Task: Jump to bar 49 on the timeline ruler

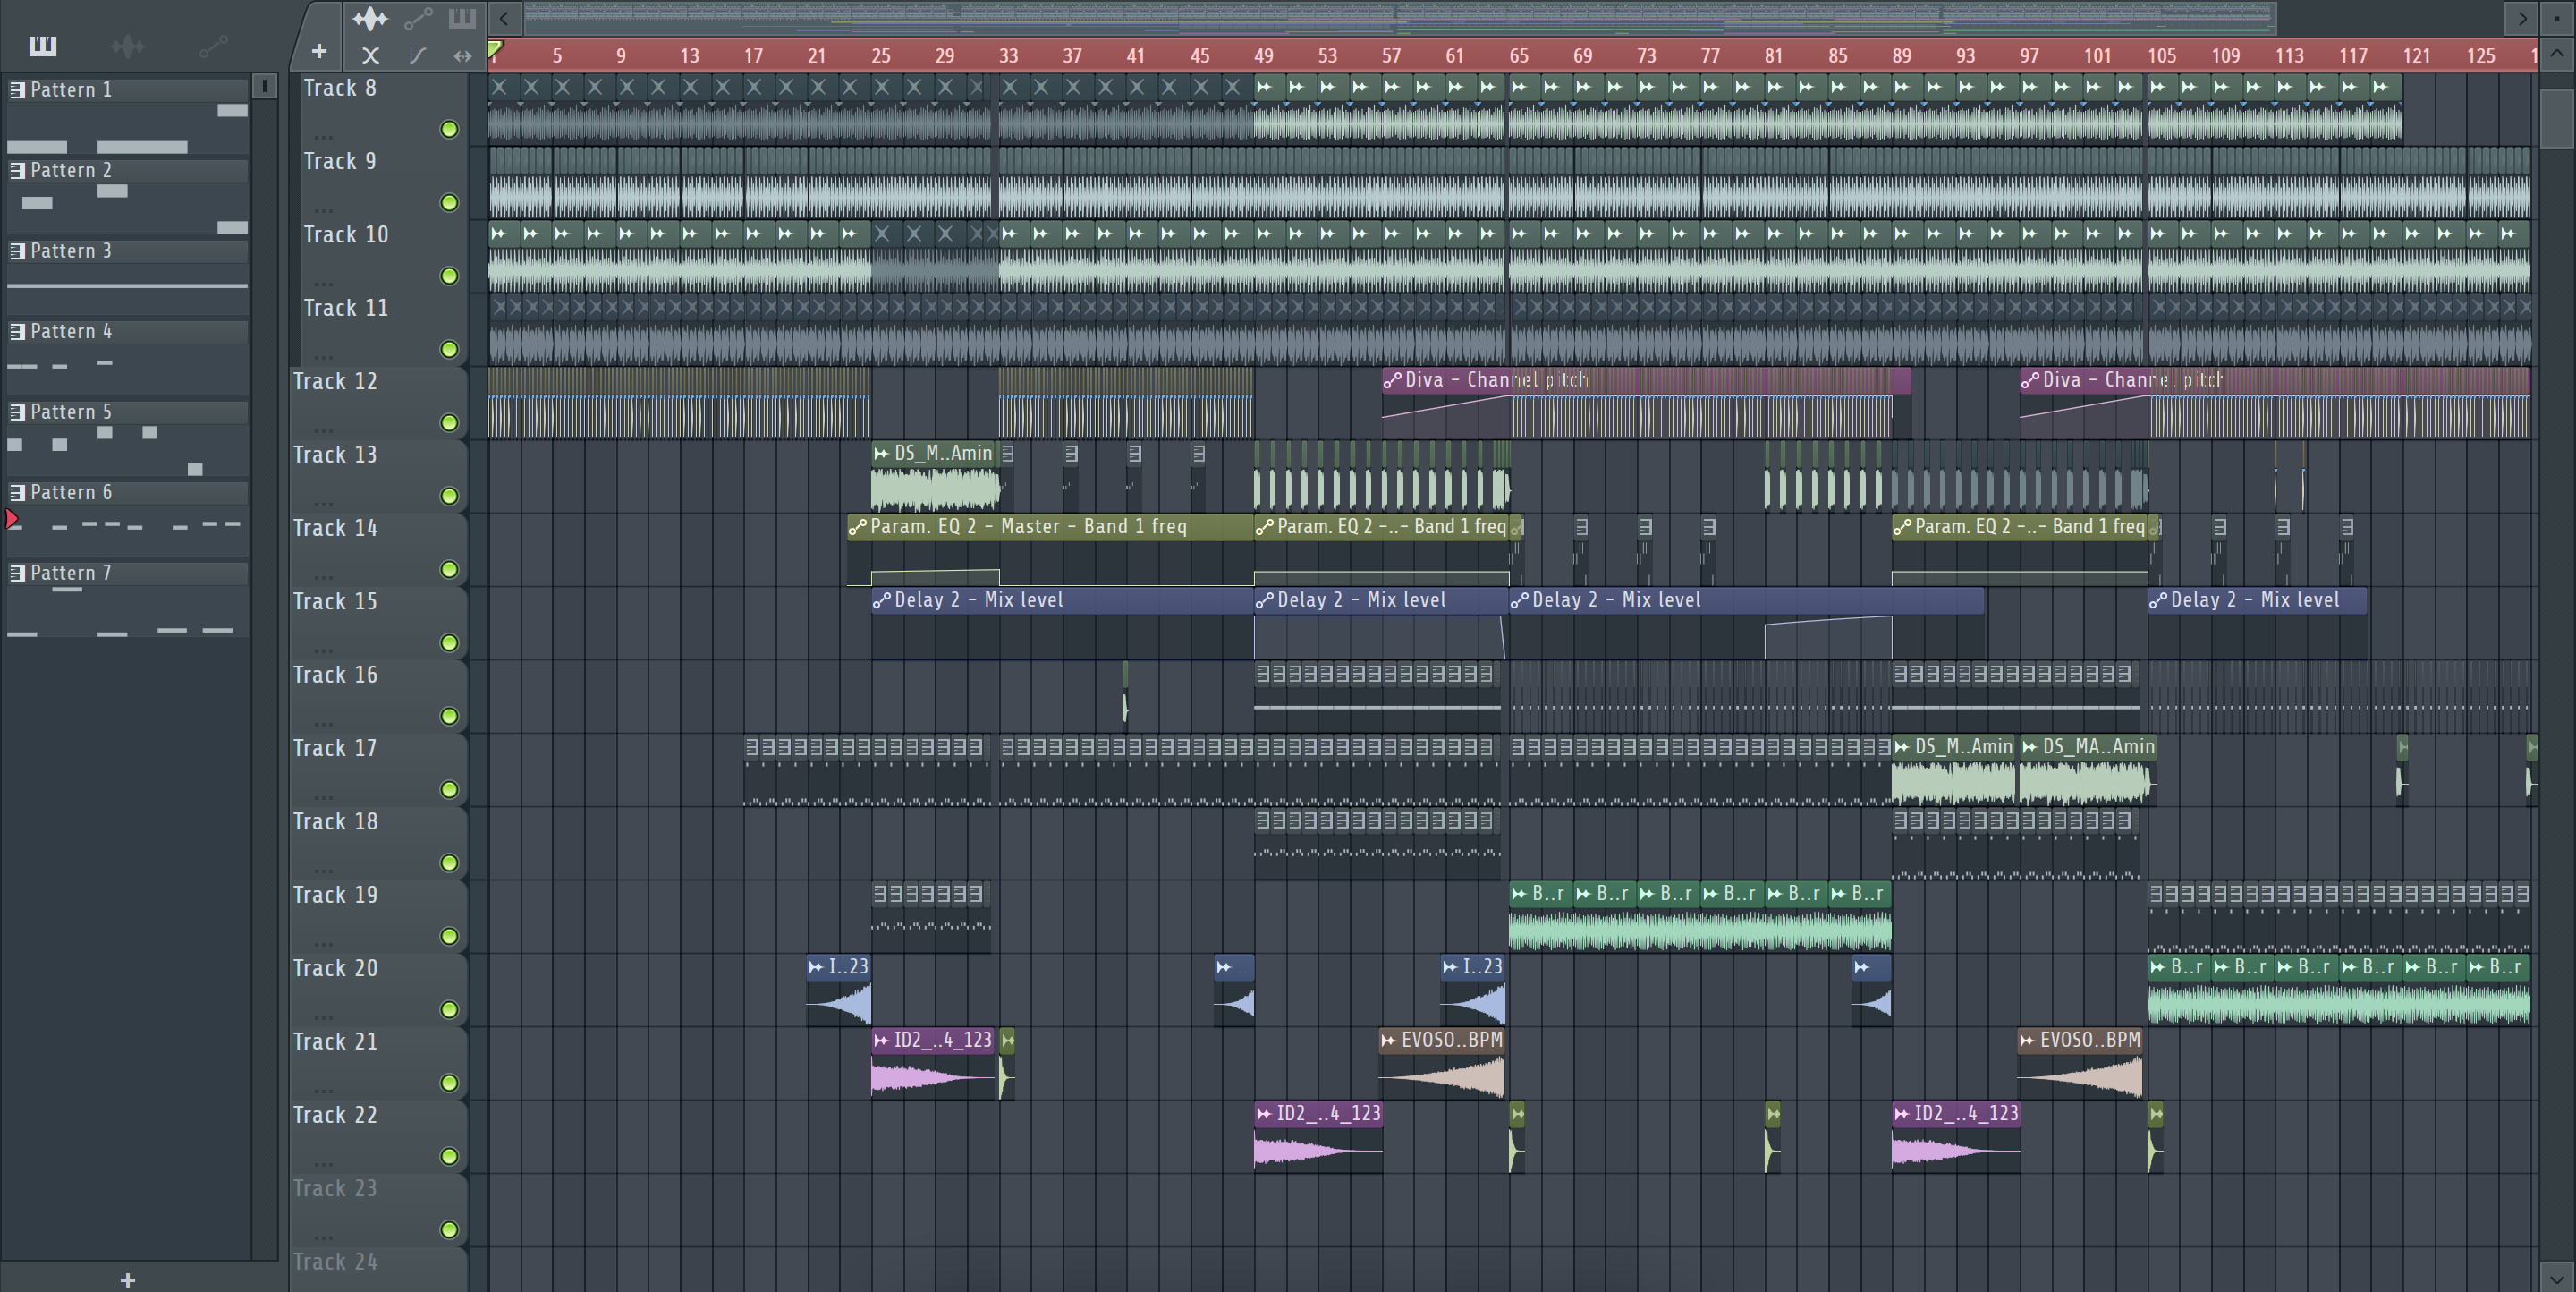Action: 1263,56
